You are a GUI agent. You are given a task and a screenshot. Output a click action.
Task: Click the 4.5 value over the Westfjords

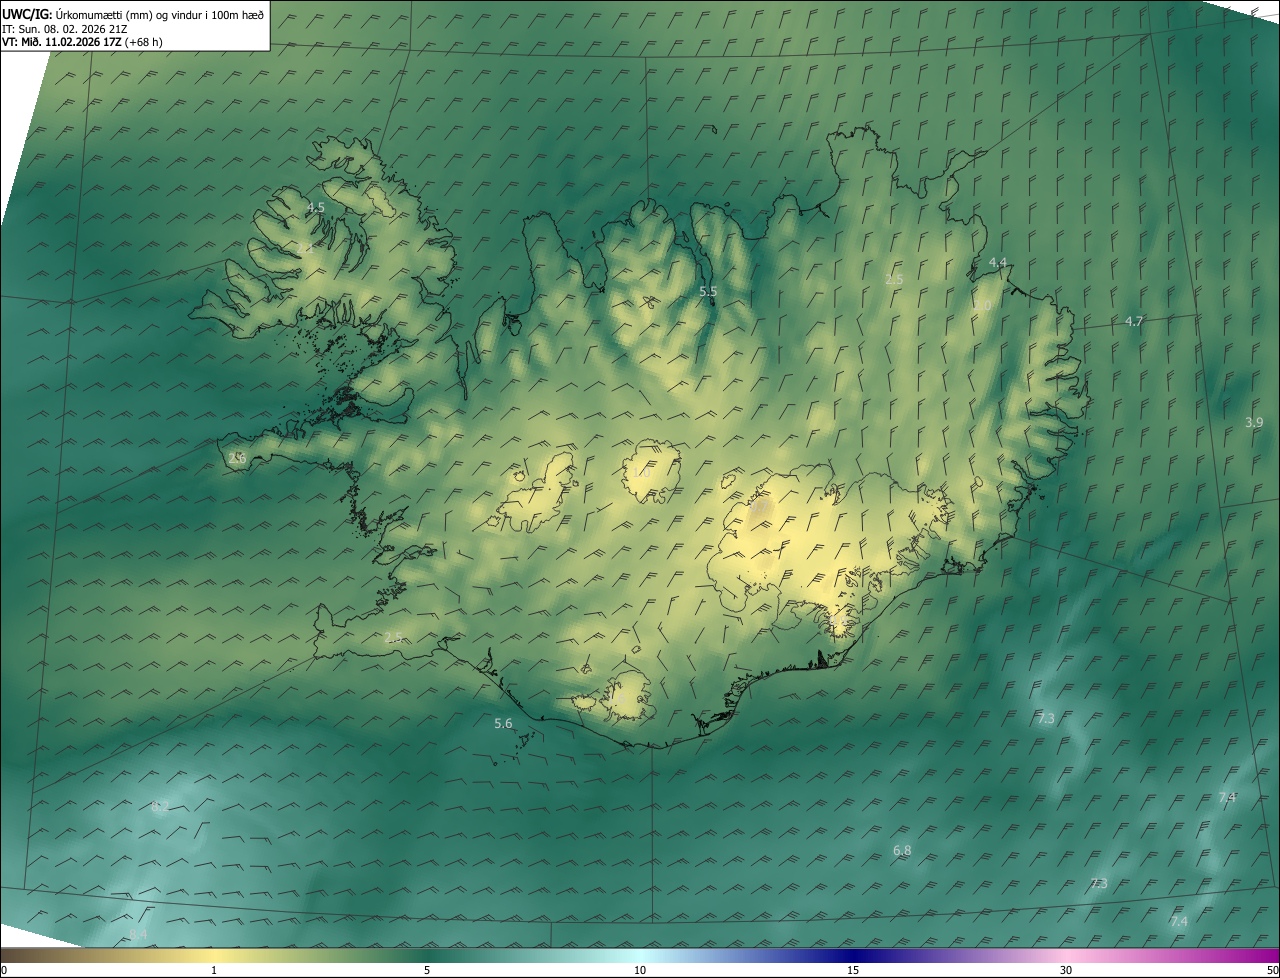[316, 207]
